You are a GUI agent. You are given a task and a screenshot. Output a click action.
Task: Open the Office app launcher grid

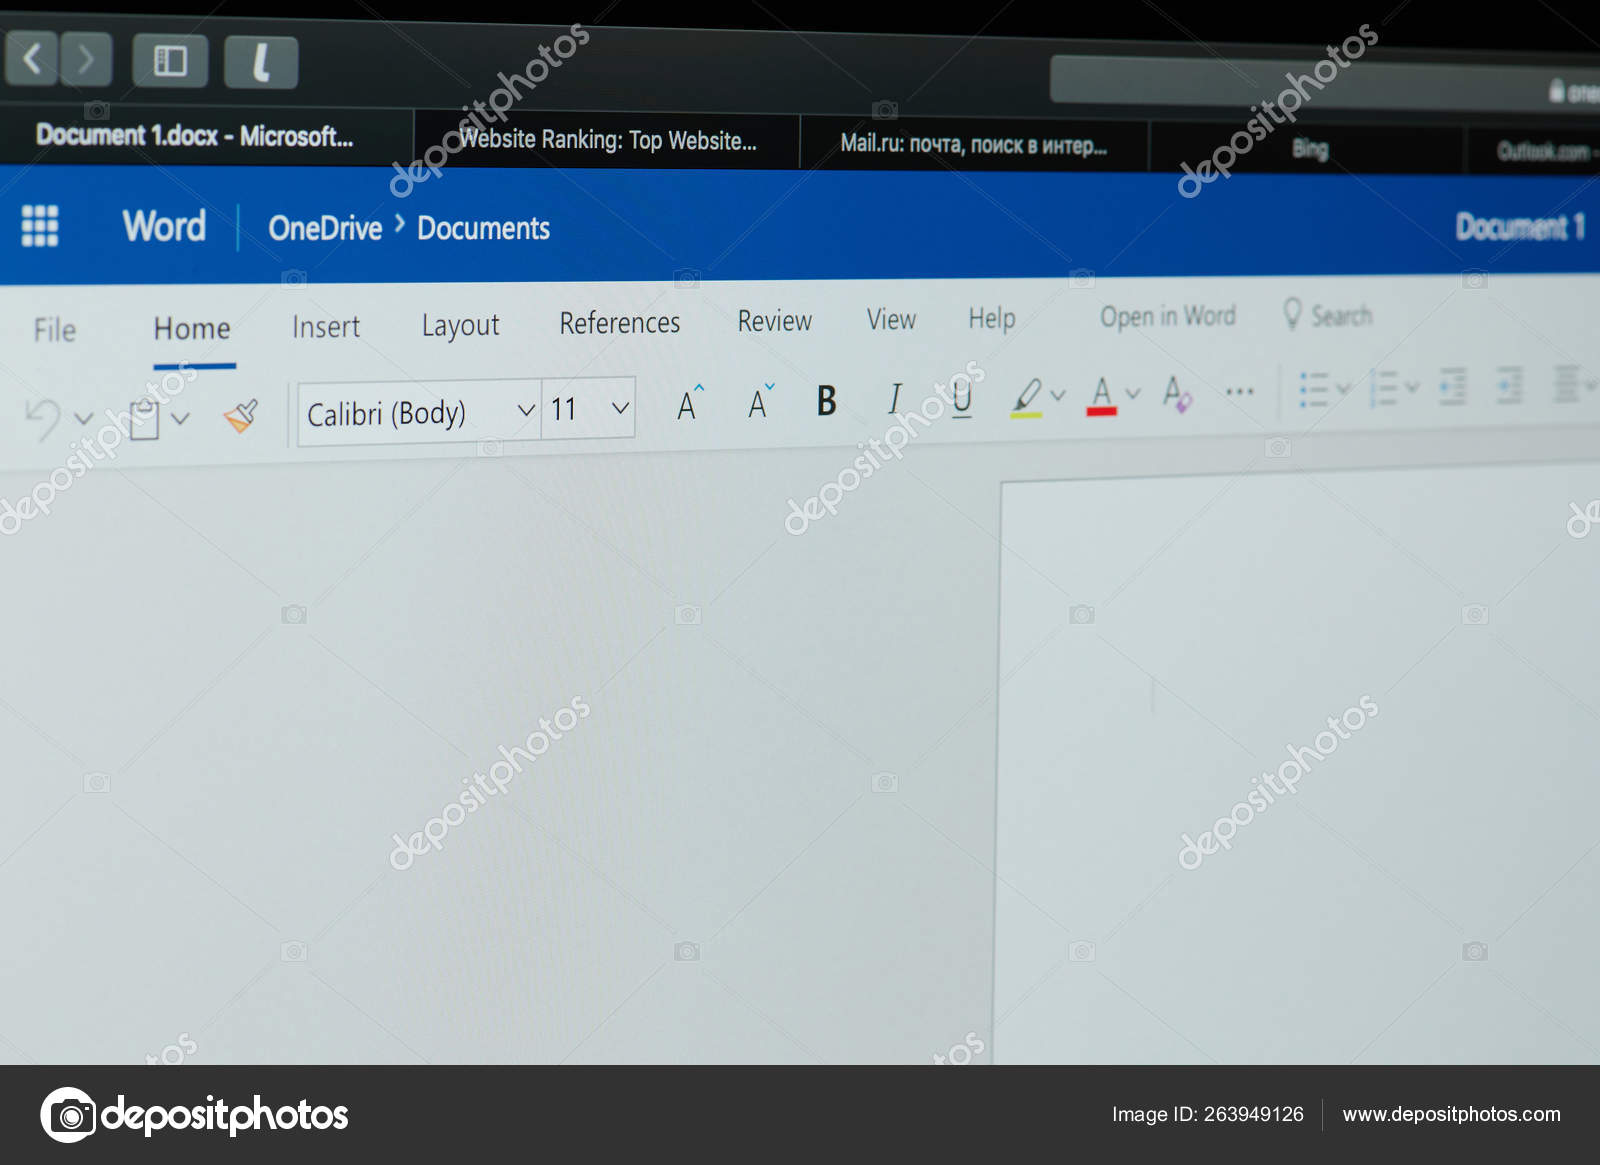(40, 225)
